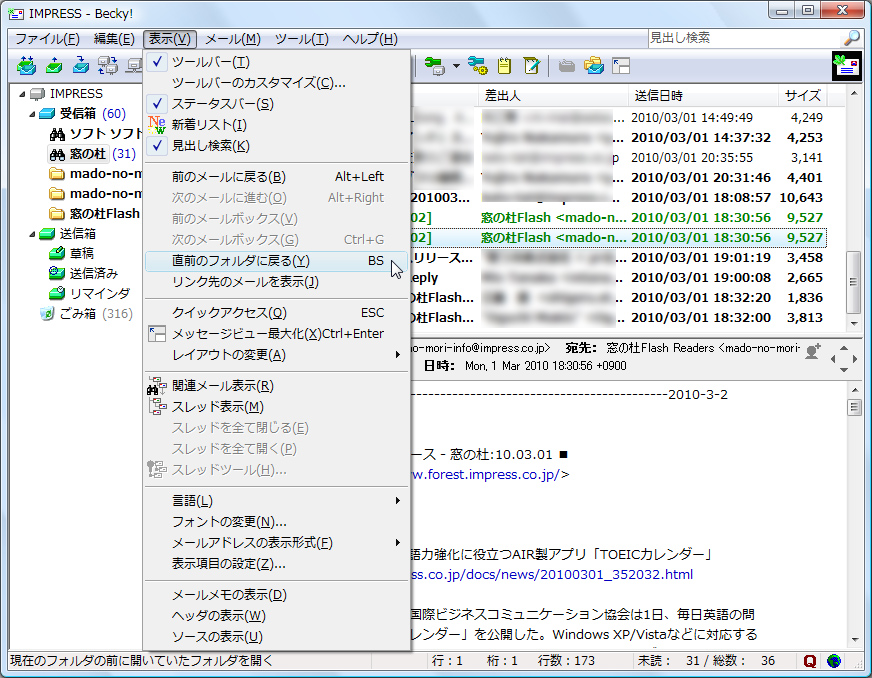Click the printer toolbar icon
This screenshot has width=872, height=678.
(x=567, y=65)
